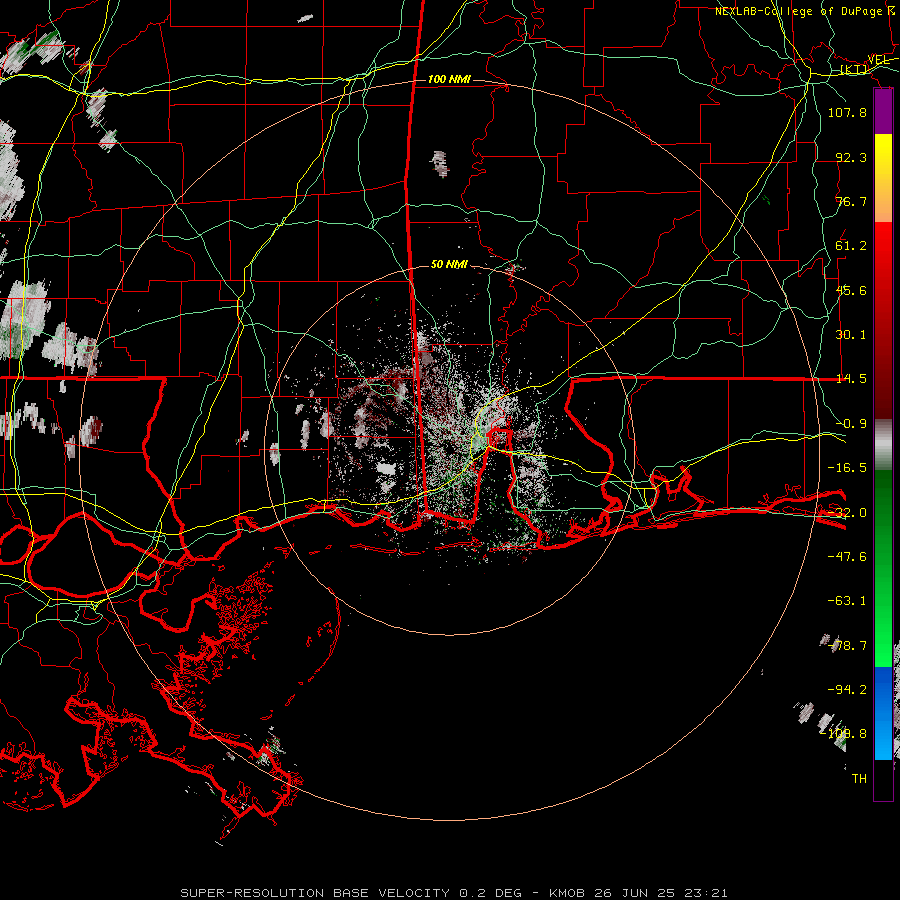
Task: Click the 14.5 velocity scale value
Action: [x=851, y=379]
